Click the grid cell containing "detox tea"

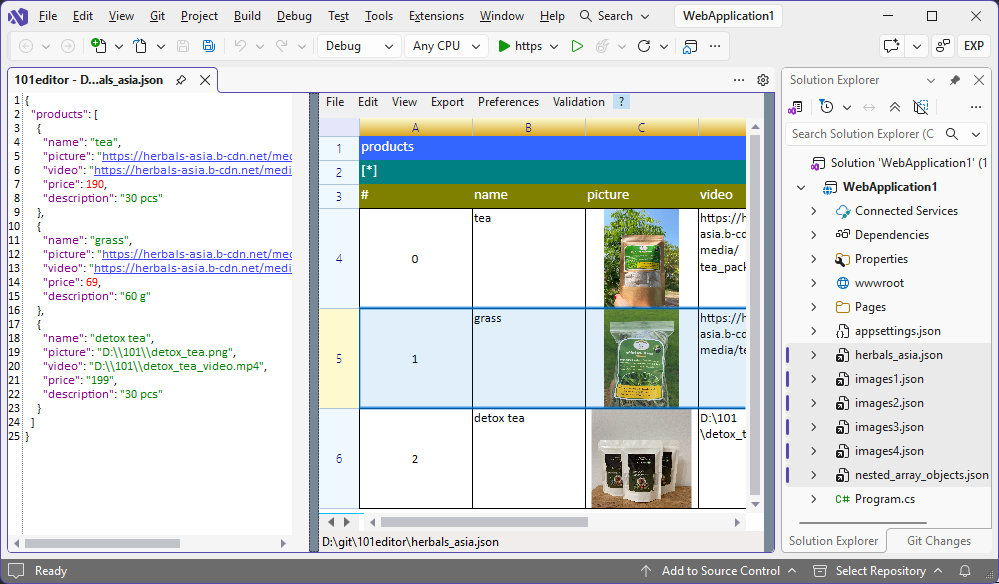pos(529,459)
